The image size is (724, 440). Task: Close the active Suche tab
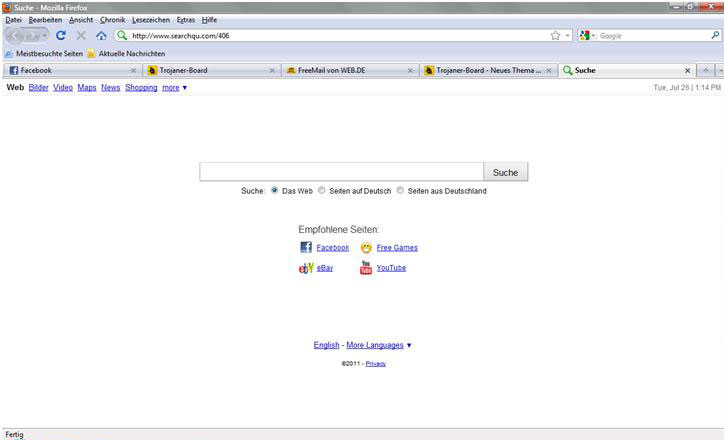point(687,71)
